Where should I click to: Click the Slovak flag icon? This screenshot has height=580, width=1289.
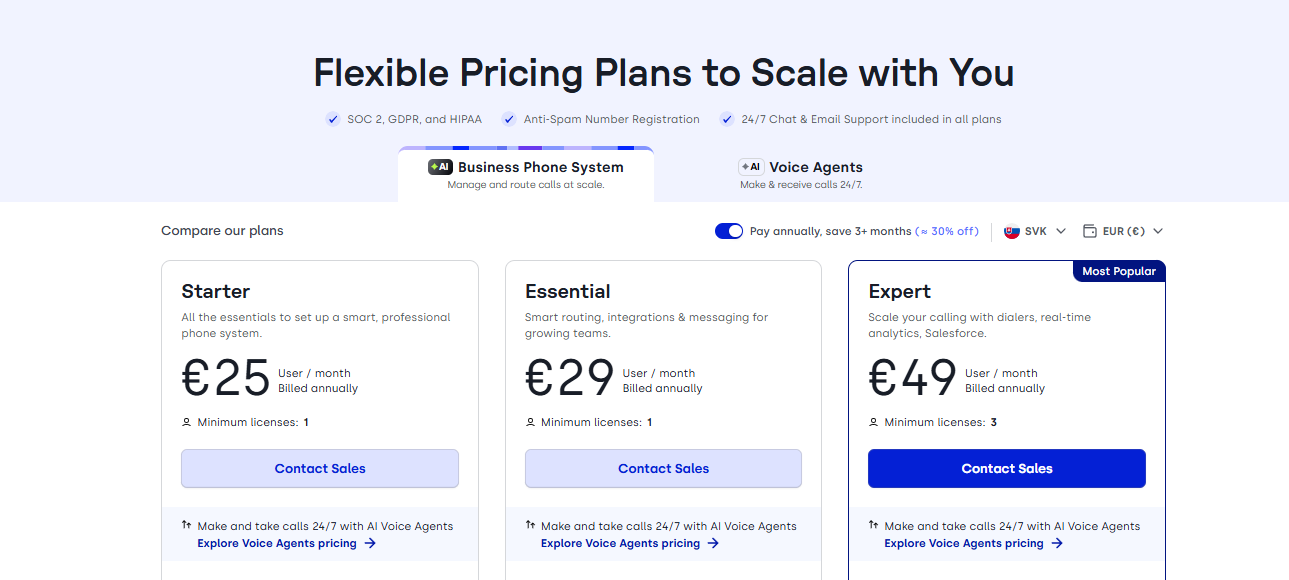(x=1010, y=231)
